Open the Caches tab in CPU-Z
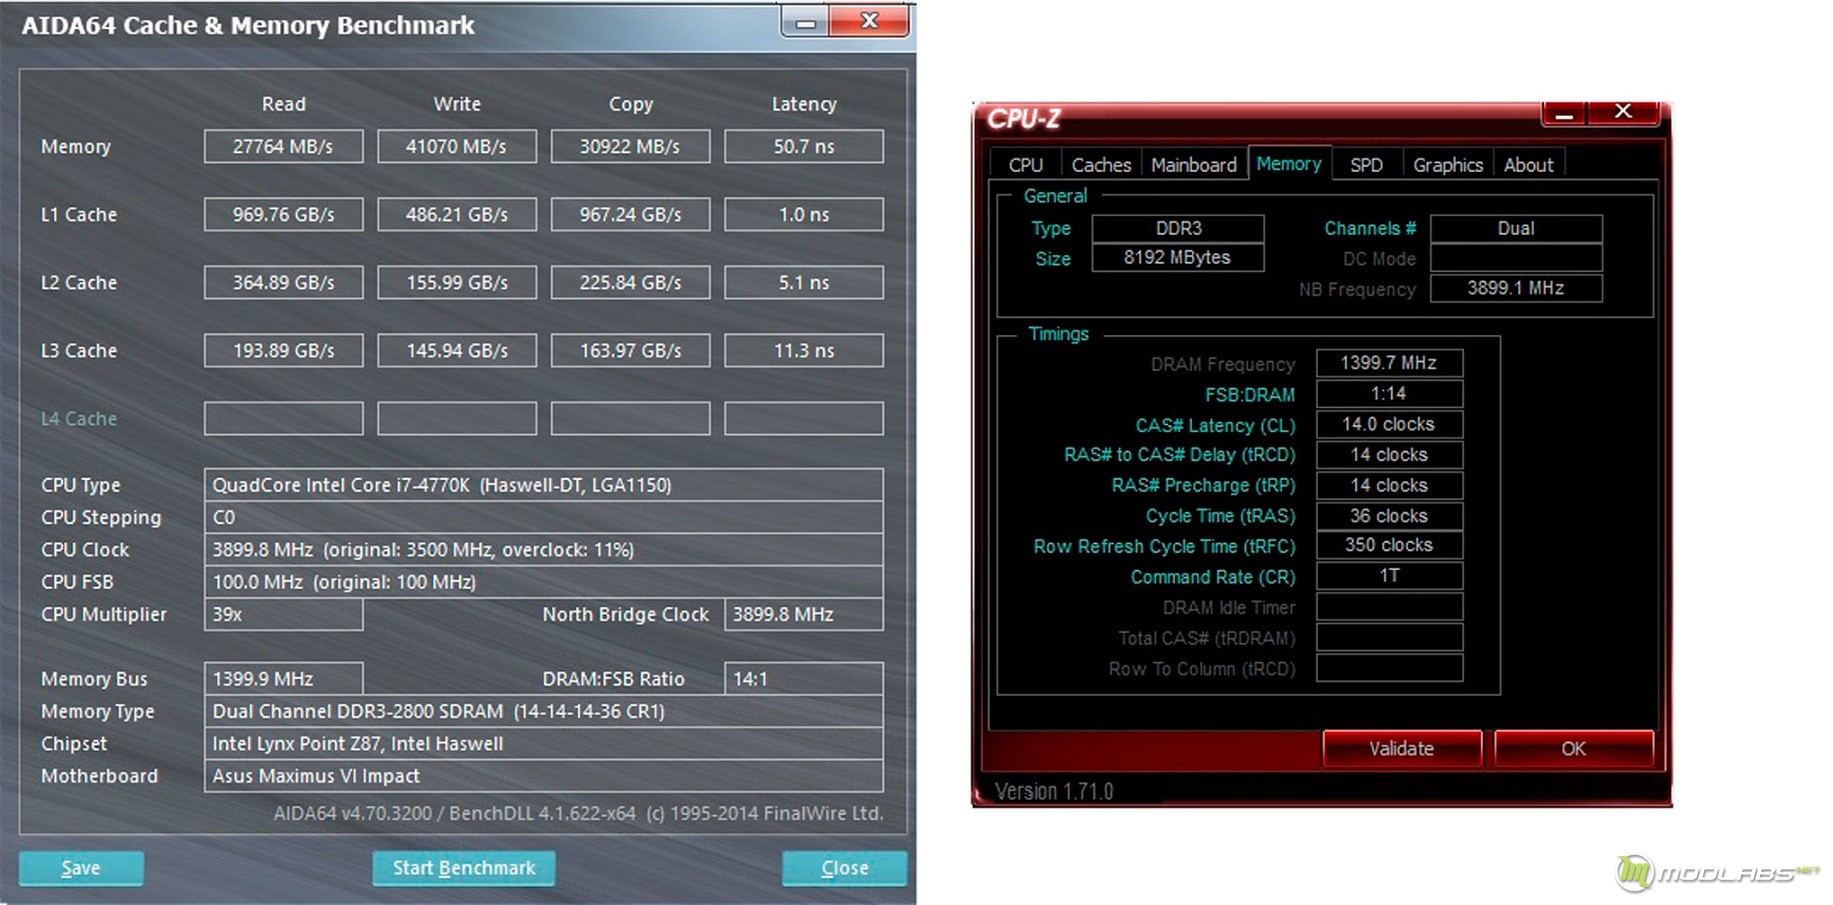 click(1101, 165)
